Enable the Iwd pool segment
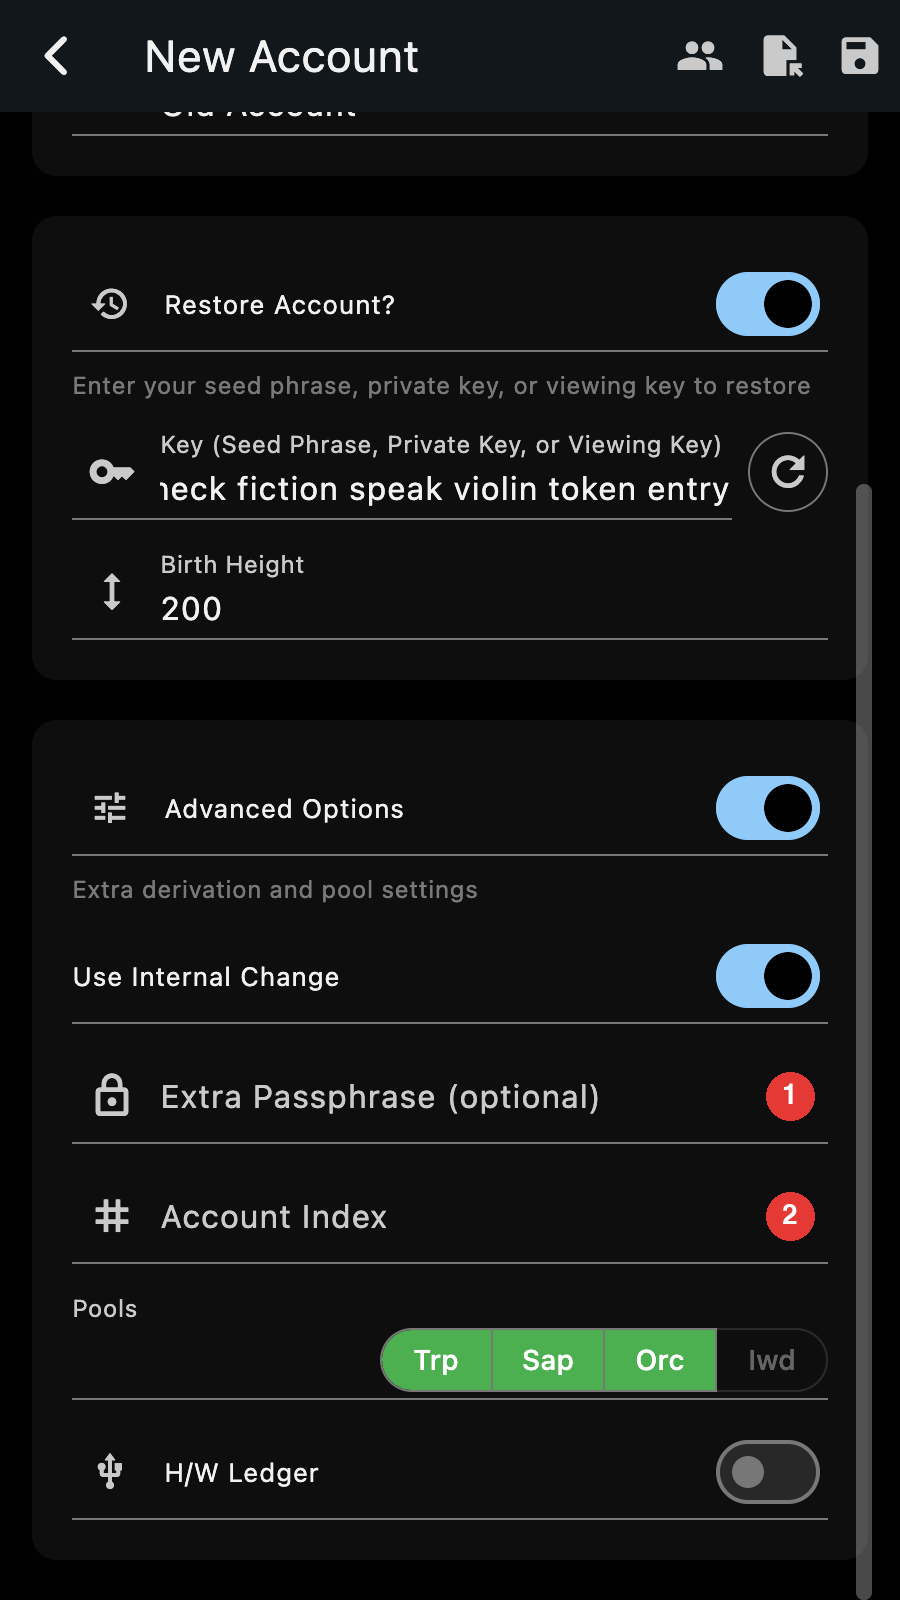Image resolution: width=900 pixels, height=1600 pixels. pyautogui.click(x=771, y=1360)
